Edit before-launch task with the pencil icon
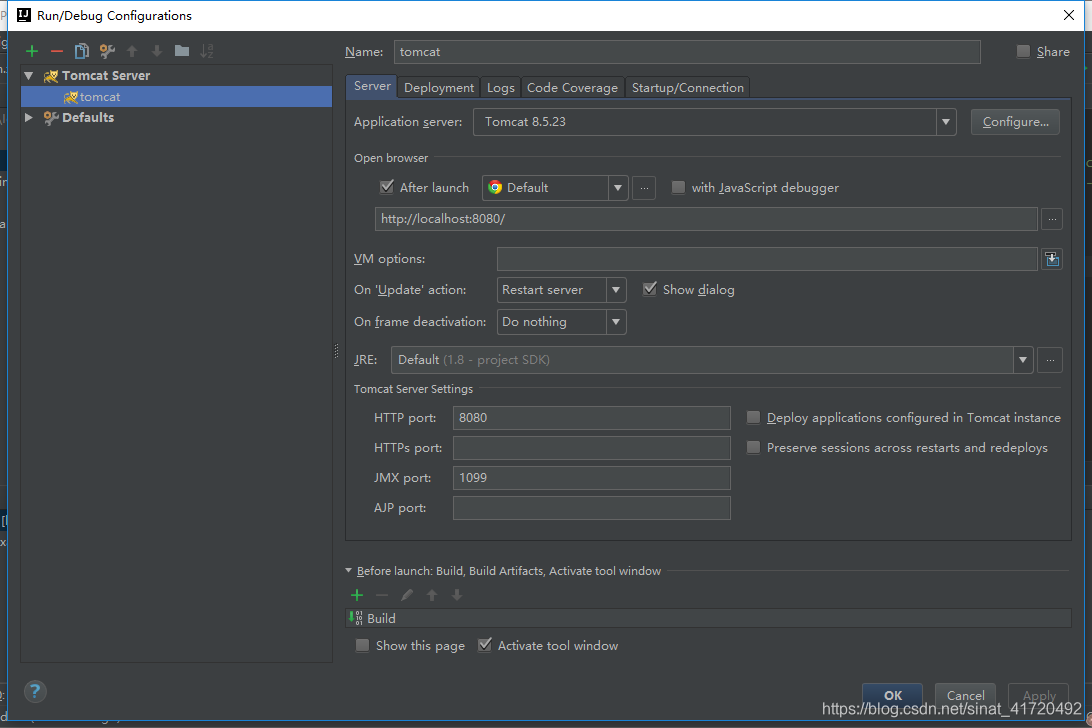The image size is (1092, 728). (x=407, y=595)
